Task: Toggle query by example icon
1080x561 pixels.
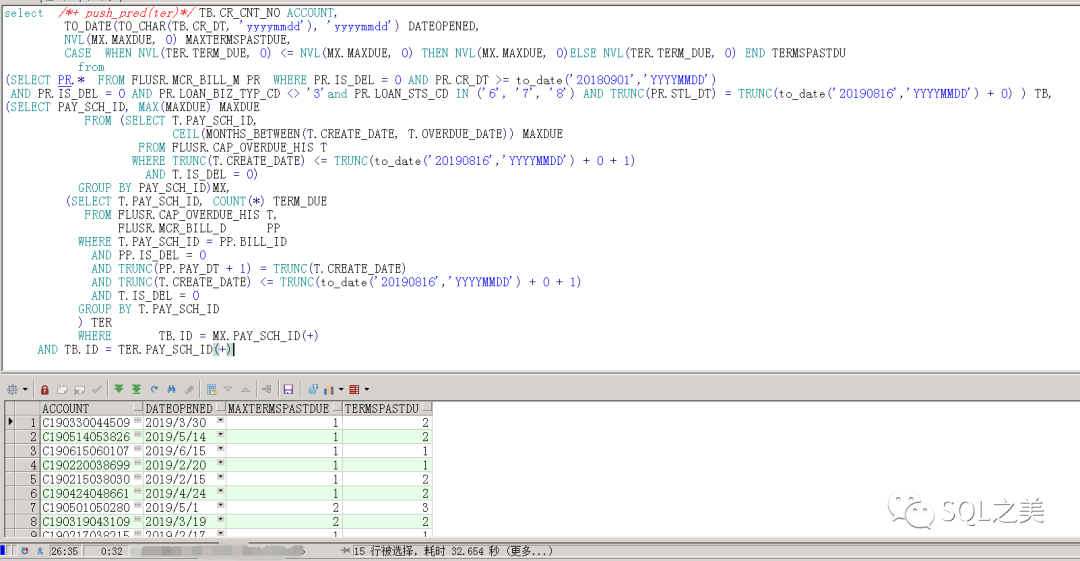Action: [x=211, y=389]
